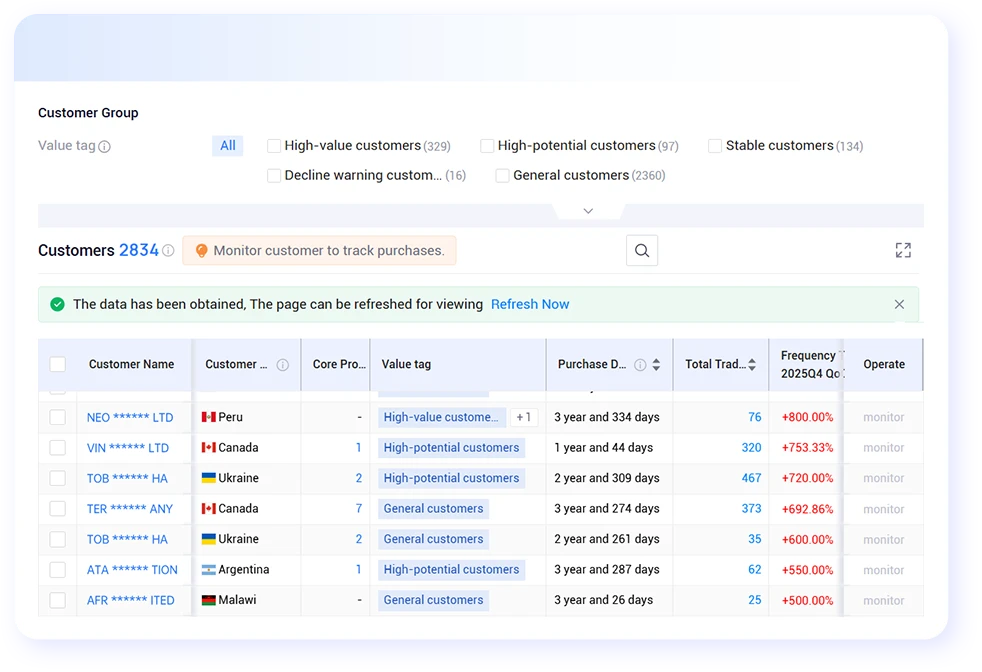Open AFR ****** ITED customer link
982x672 pixels.
[130, 601]
